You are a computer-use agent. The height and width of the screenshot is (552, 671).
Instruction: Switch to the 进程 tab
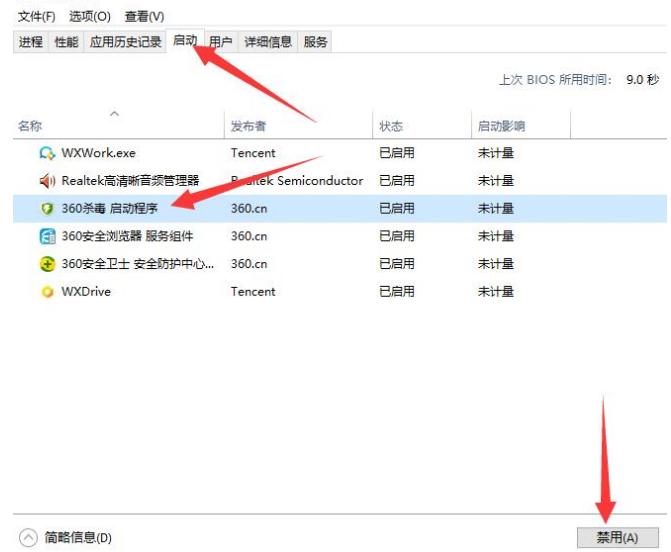pyautogui.click(x=31, y=42)
